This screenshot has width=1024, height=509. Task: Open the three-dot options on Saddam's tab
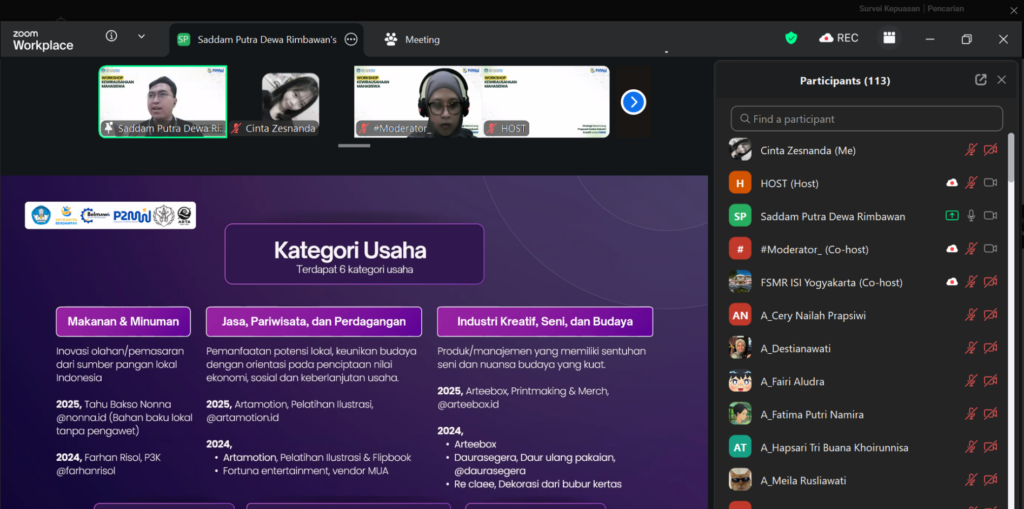click(x=351, y=39)
